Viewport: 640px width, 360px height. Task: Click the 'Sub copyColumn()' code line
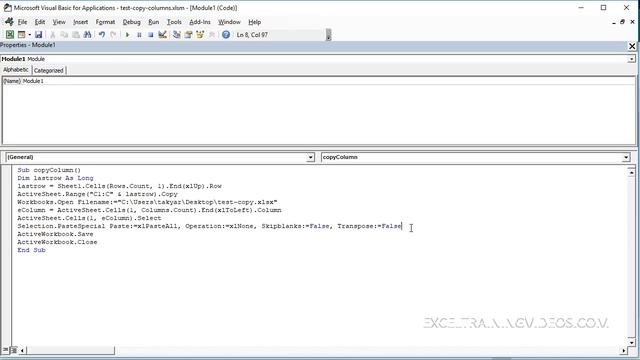pyautogui.click(x=49, y=170)
